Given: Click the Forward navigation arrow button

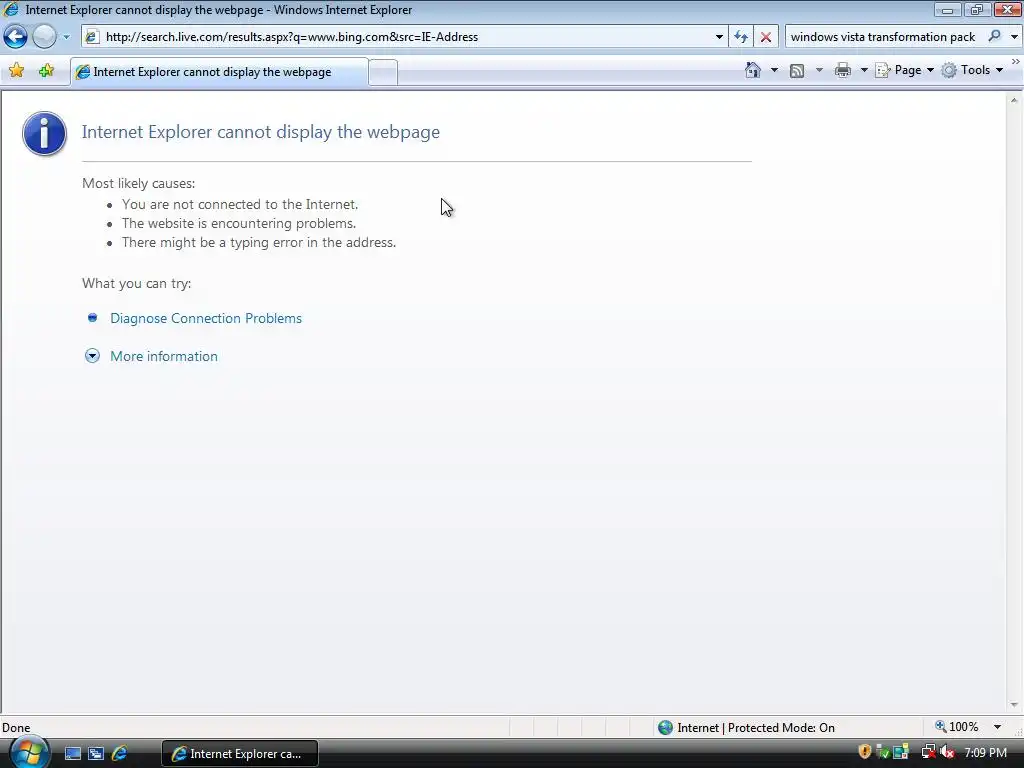Looking at the screenshot, I should 44,37.
